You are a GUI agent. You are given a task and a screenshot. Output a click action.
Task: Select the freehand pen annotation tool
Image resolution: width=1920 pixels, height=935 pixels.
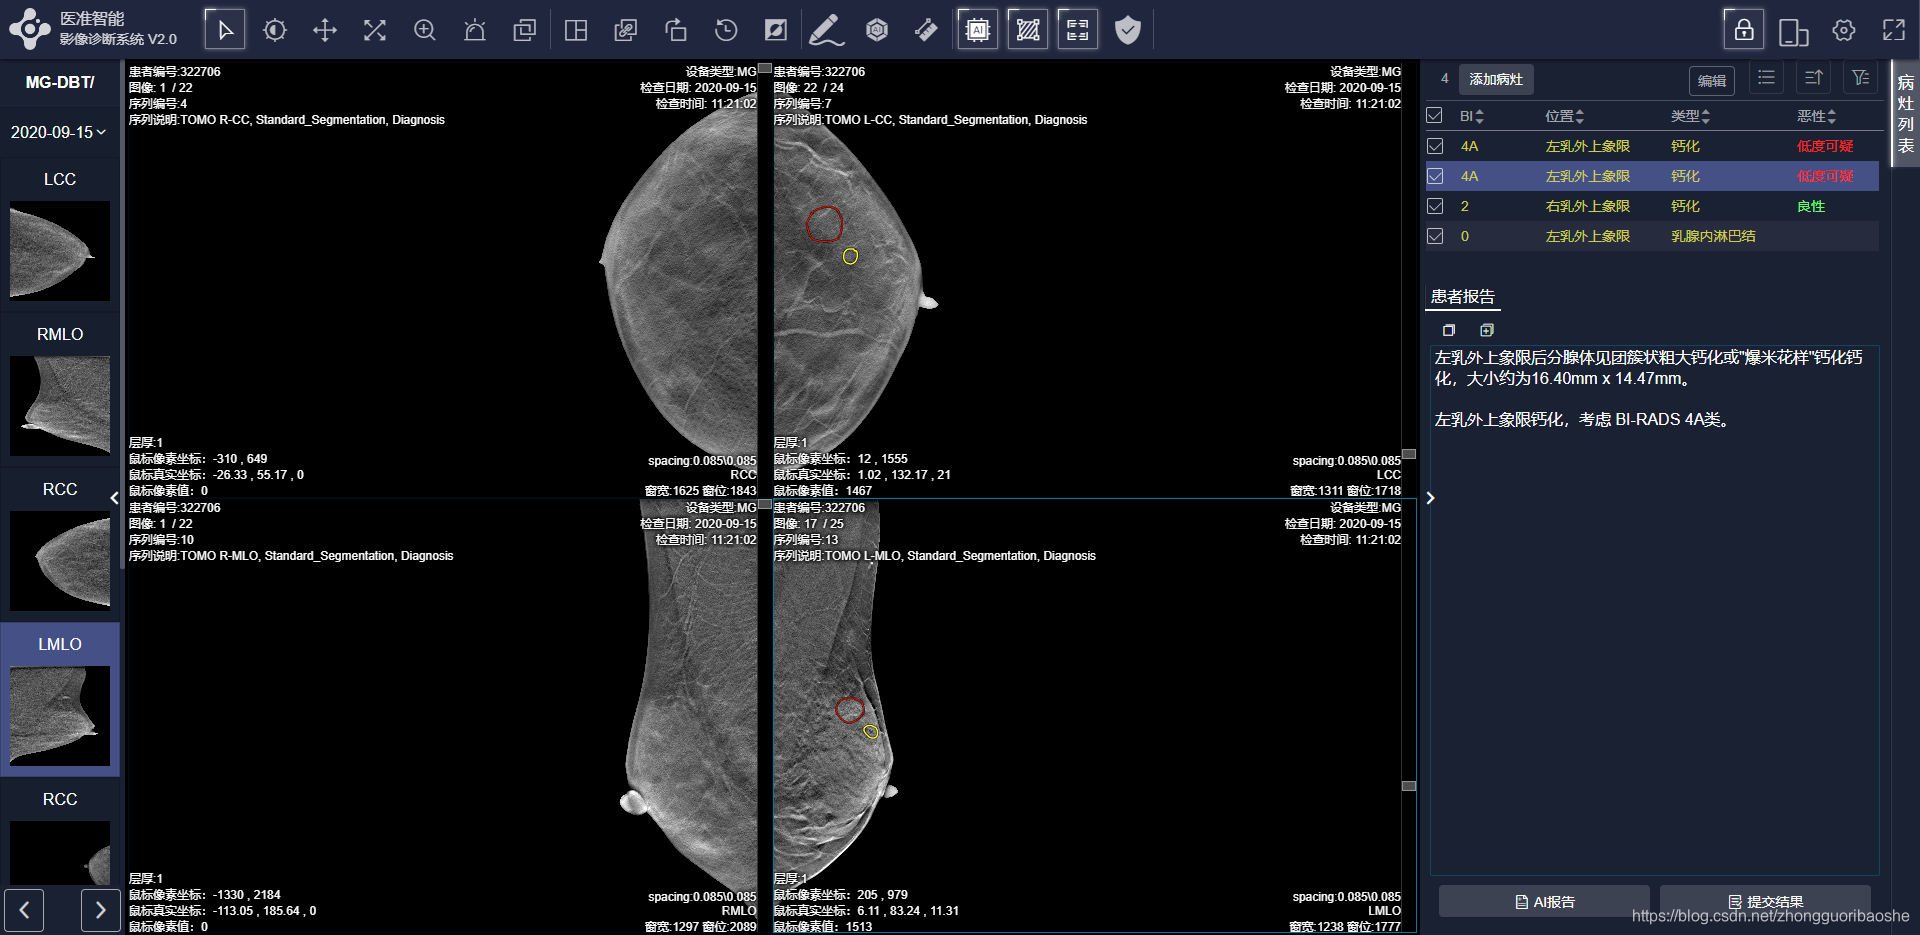[826, 30]
